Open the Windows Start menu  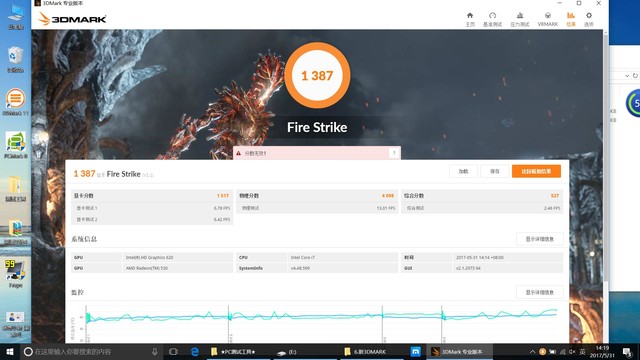[x=10, y=351]
